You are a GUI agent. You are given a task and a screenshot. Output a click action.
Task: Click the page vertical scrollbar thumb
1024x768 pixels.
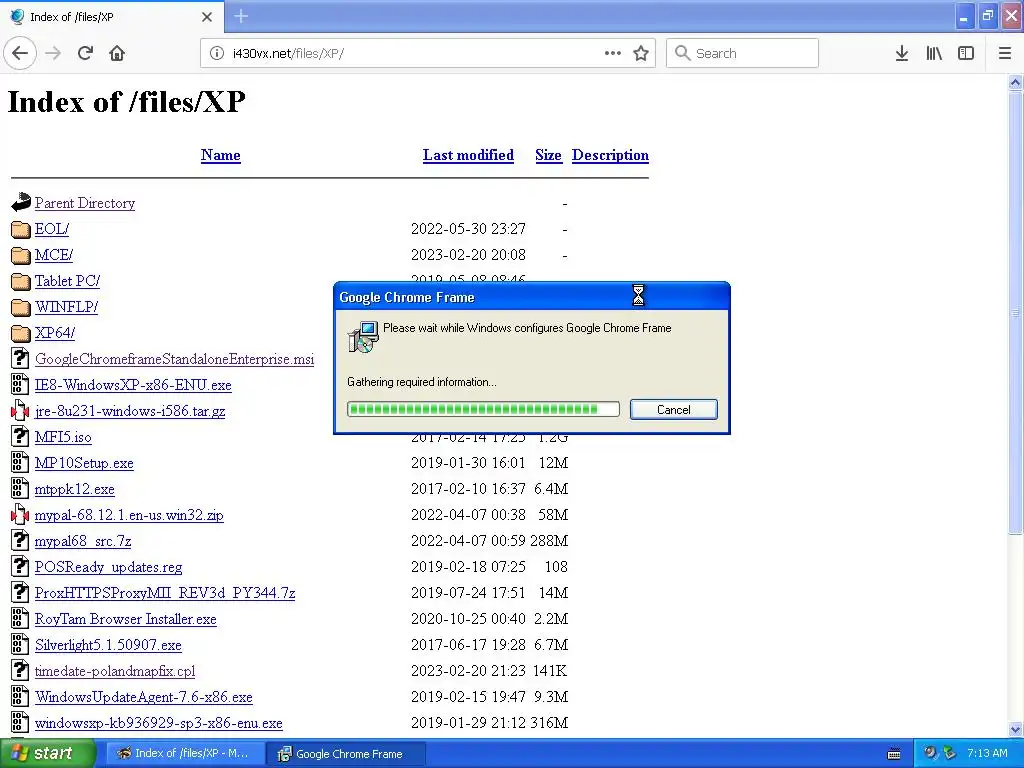pos(1015,312)
